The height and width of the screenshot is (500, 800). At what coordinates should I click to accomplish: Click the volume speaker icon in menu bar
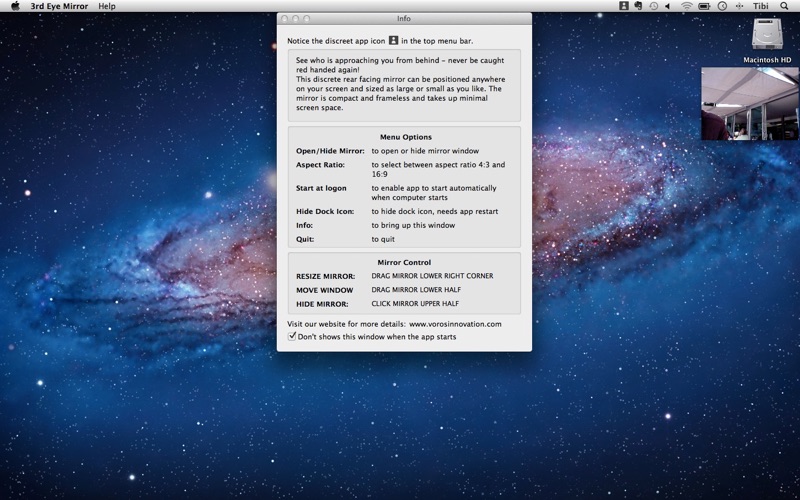coord(667,6)
